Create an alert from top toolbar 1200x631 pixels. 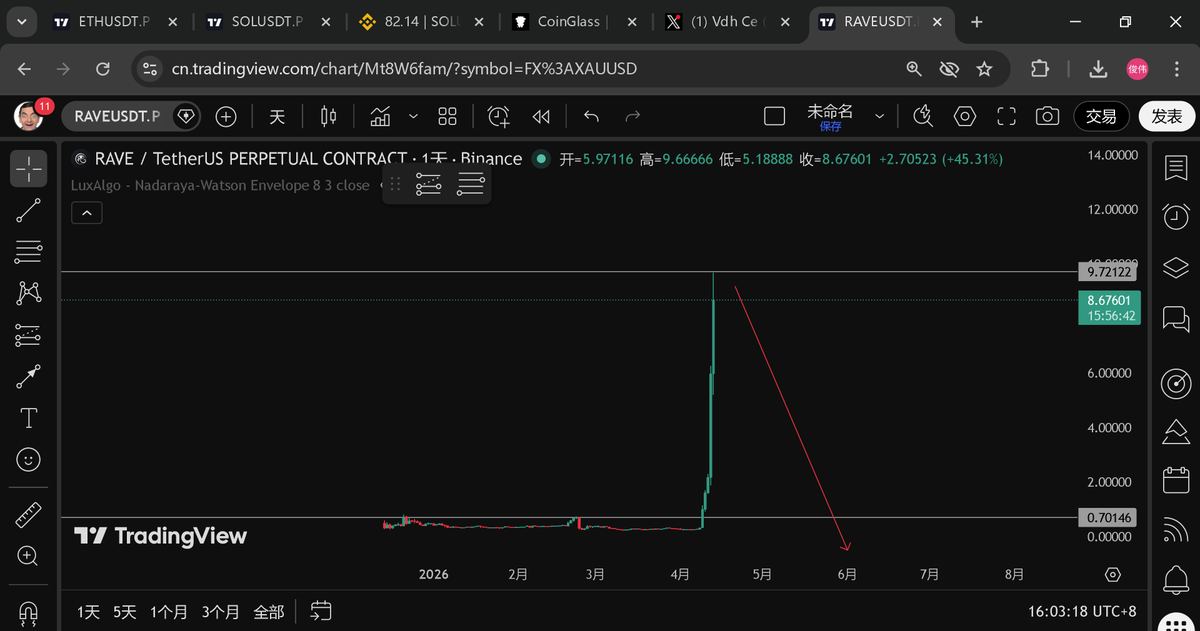click(499, 117)
